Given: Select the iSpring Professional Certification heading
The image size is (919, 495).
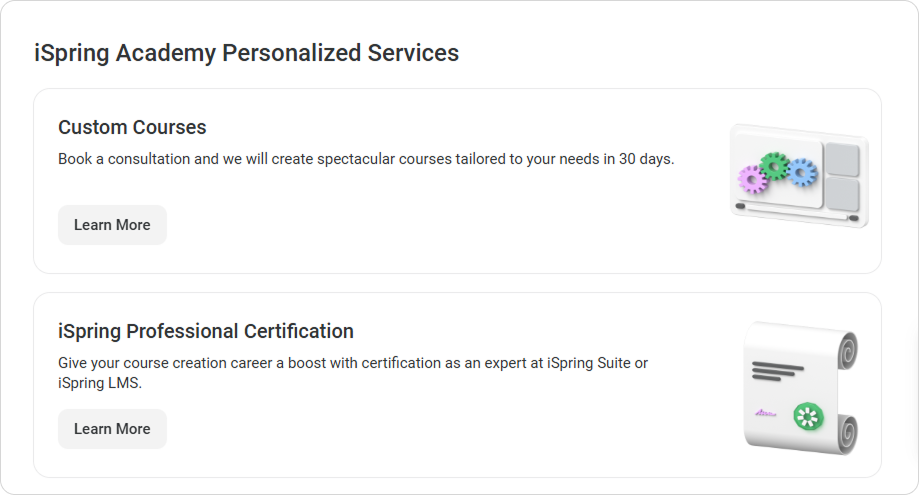Looking at the screenshot, I should coord(206,331).
